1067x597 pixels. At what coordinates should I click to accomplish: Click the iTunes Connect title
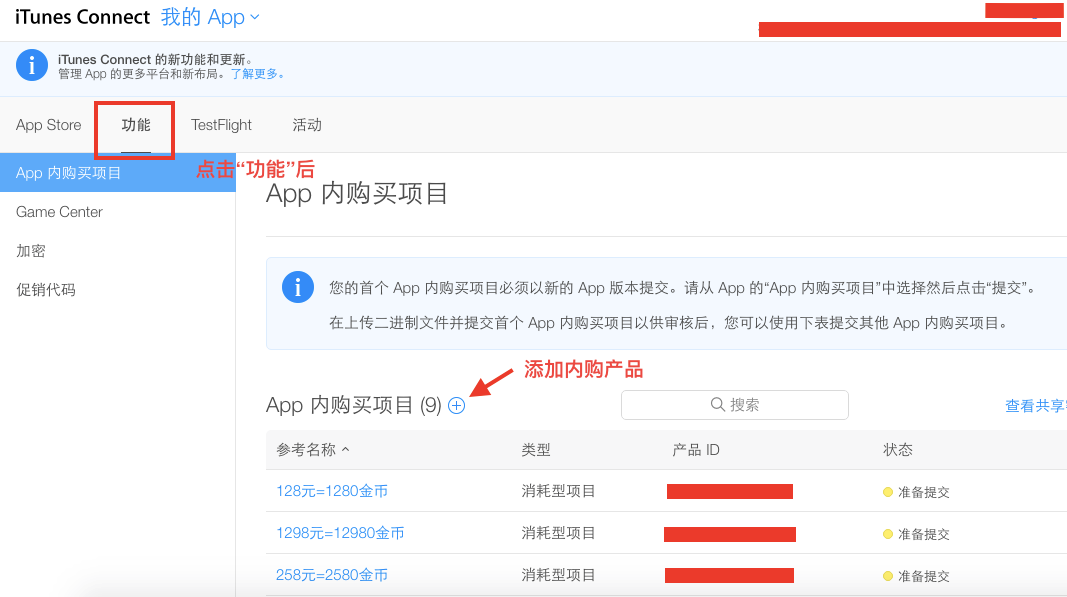[82, 17]
